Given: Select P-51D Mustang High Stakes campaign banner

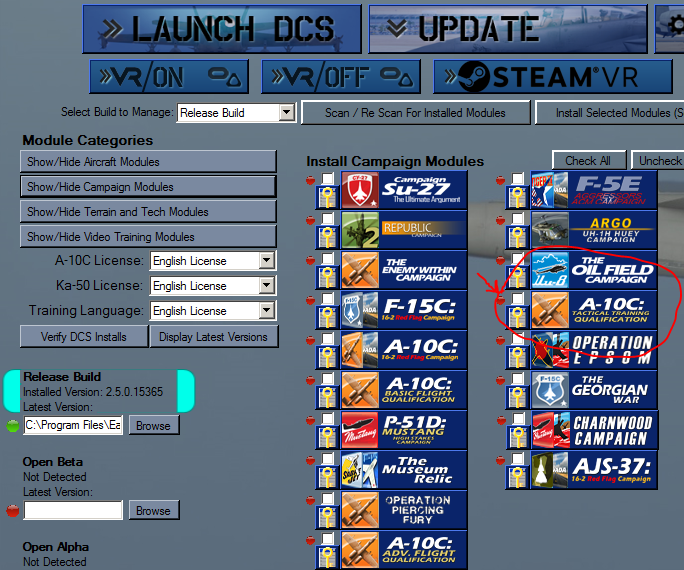Looking at the screenshot, I should [404, 430].
